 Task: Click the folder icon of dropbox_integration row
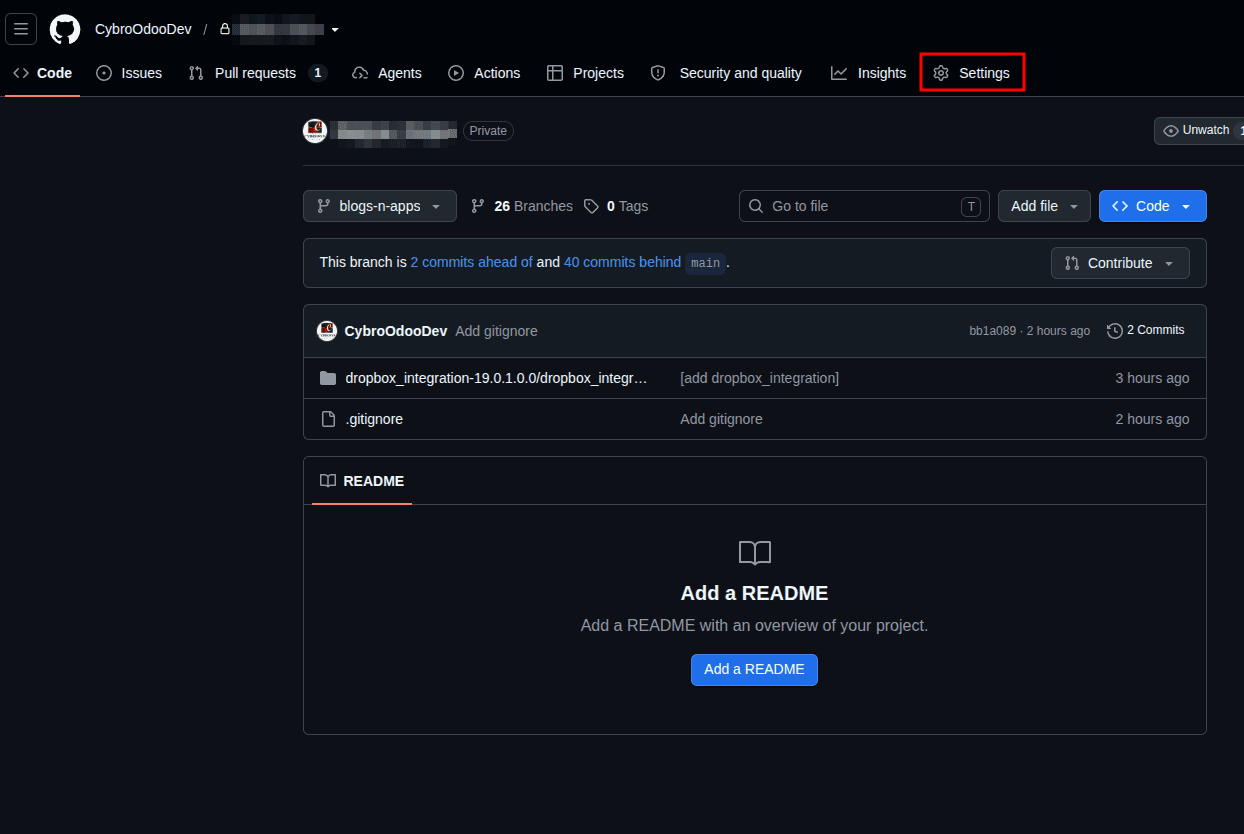(328, 378)
